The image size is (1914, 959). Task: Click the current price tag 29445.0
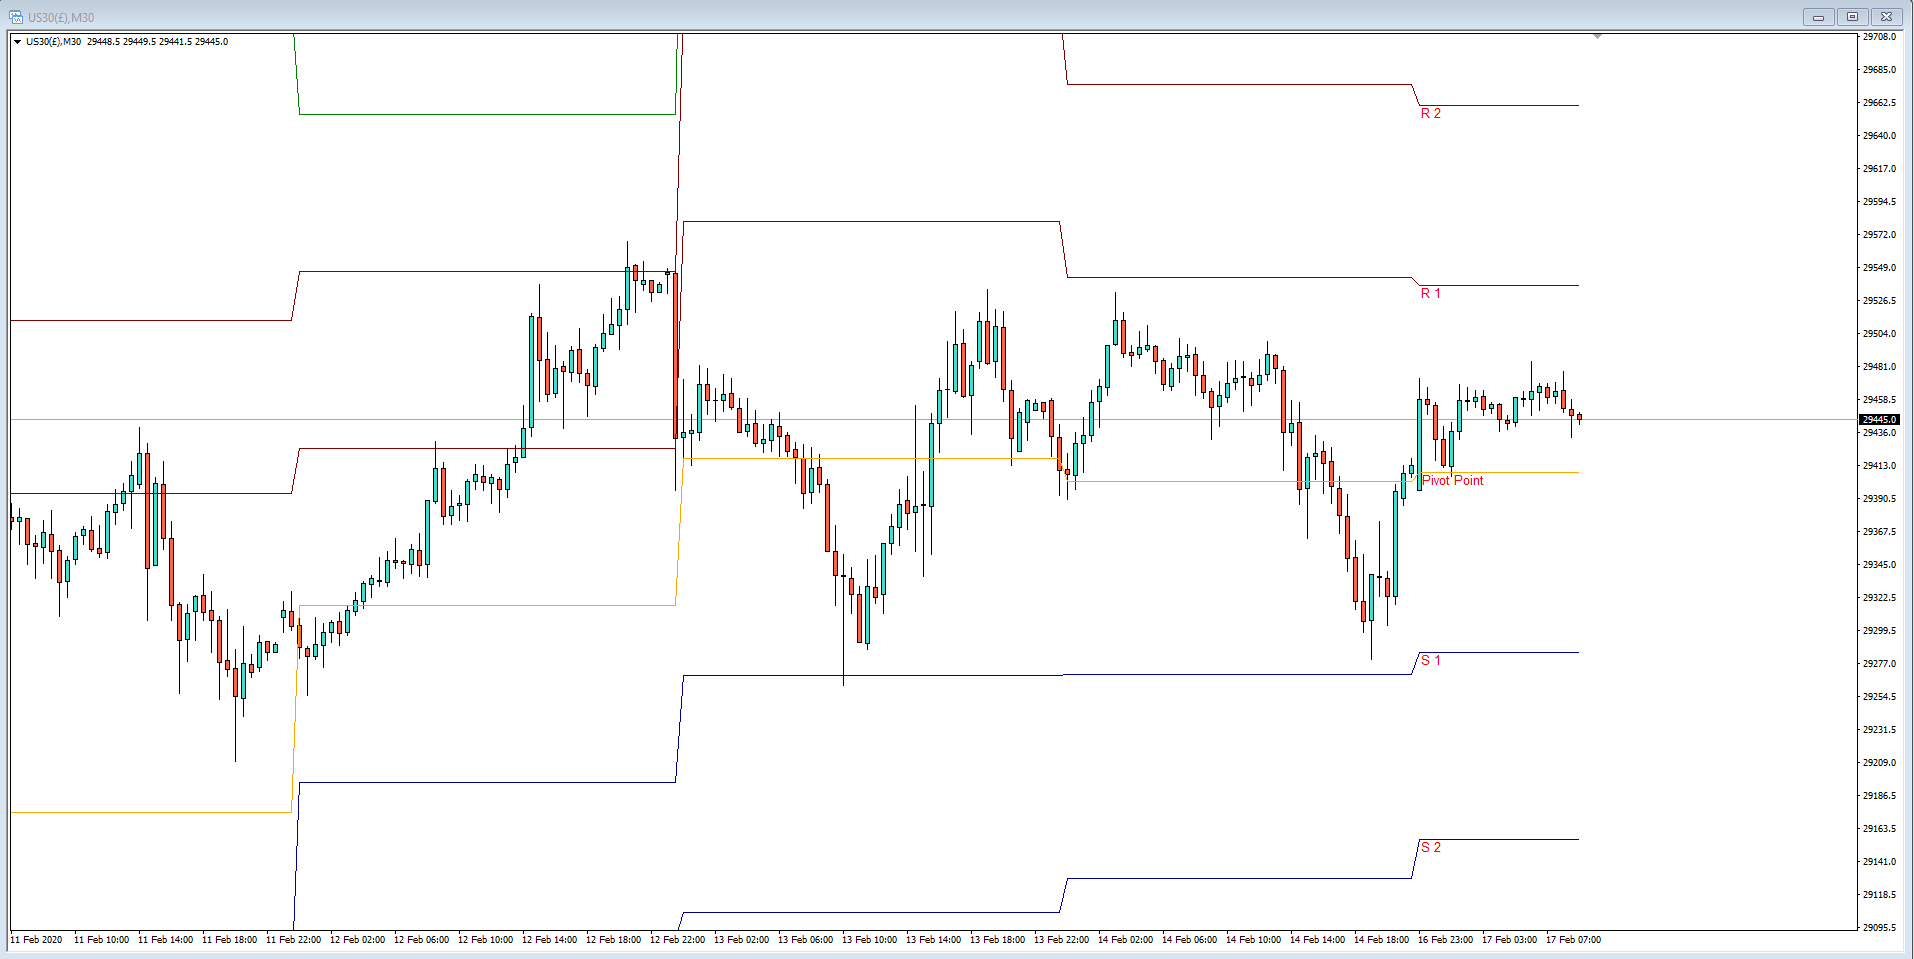(x=1879, y=420)
